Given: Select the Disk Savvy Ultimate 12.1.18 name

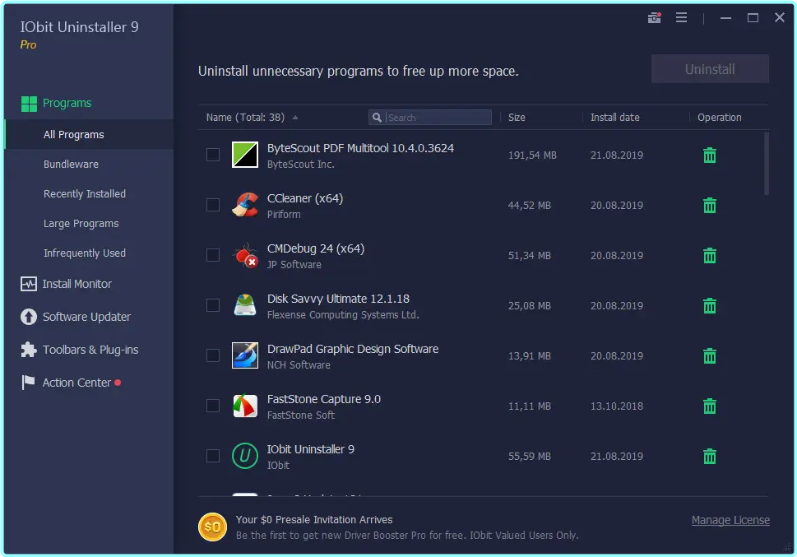Looking at the screenshot, I should [x=338, y=299].
